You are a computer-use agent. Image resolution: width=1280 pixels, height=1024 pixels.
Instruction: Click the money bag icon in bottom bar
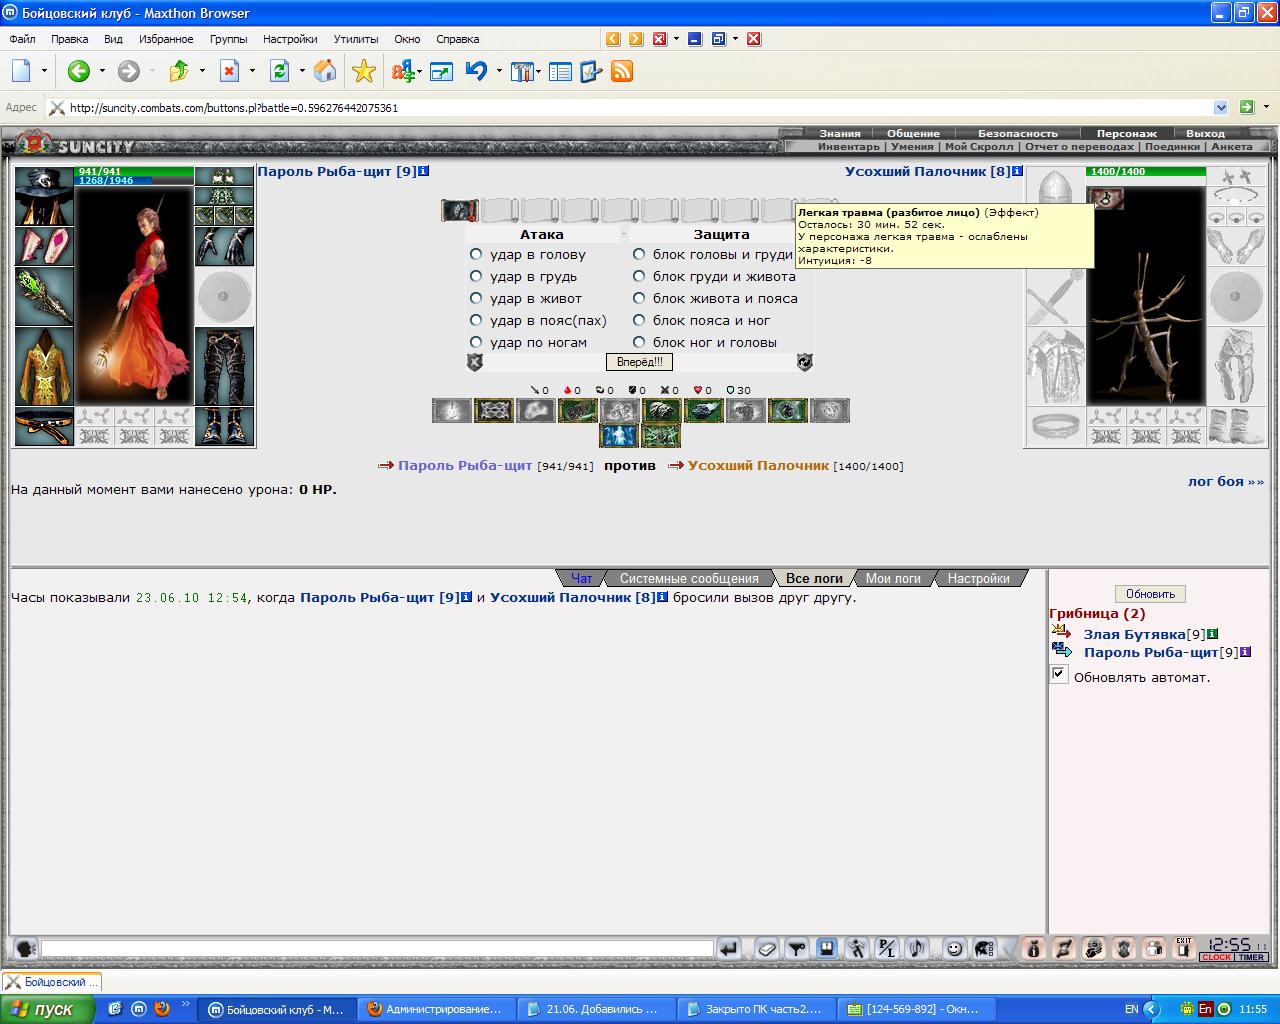coord(1034,948)
